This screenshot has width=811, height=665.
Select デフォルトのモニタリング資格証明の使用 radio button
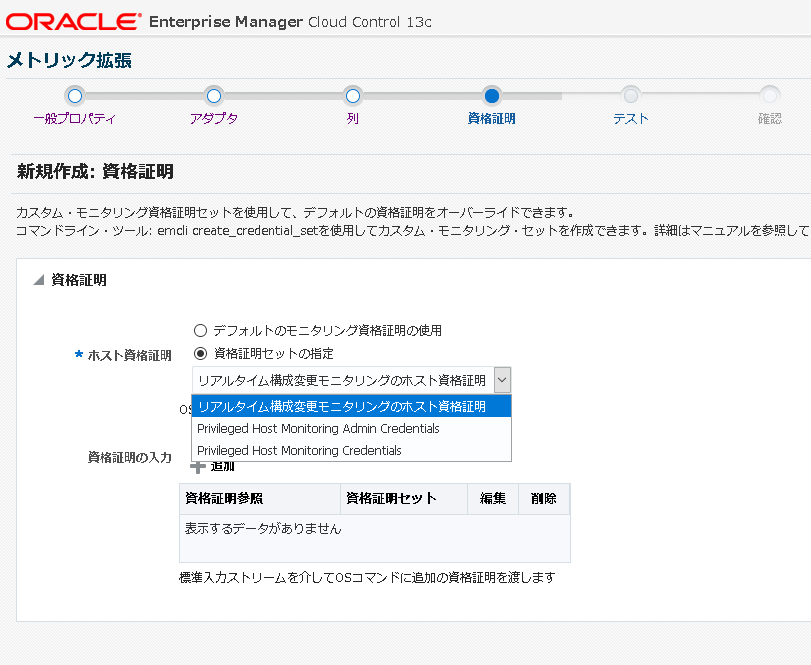pos(200,330)
